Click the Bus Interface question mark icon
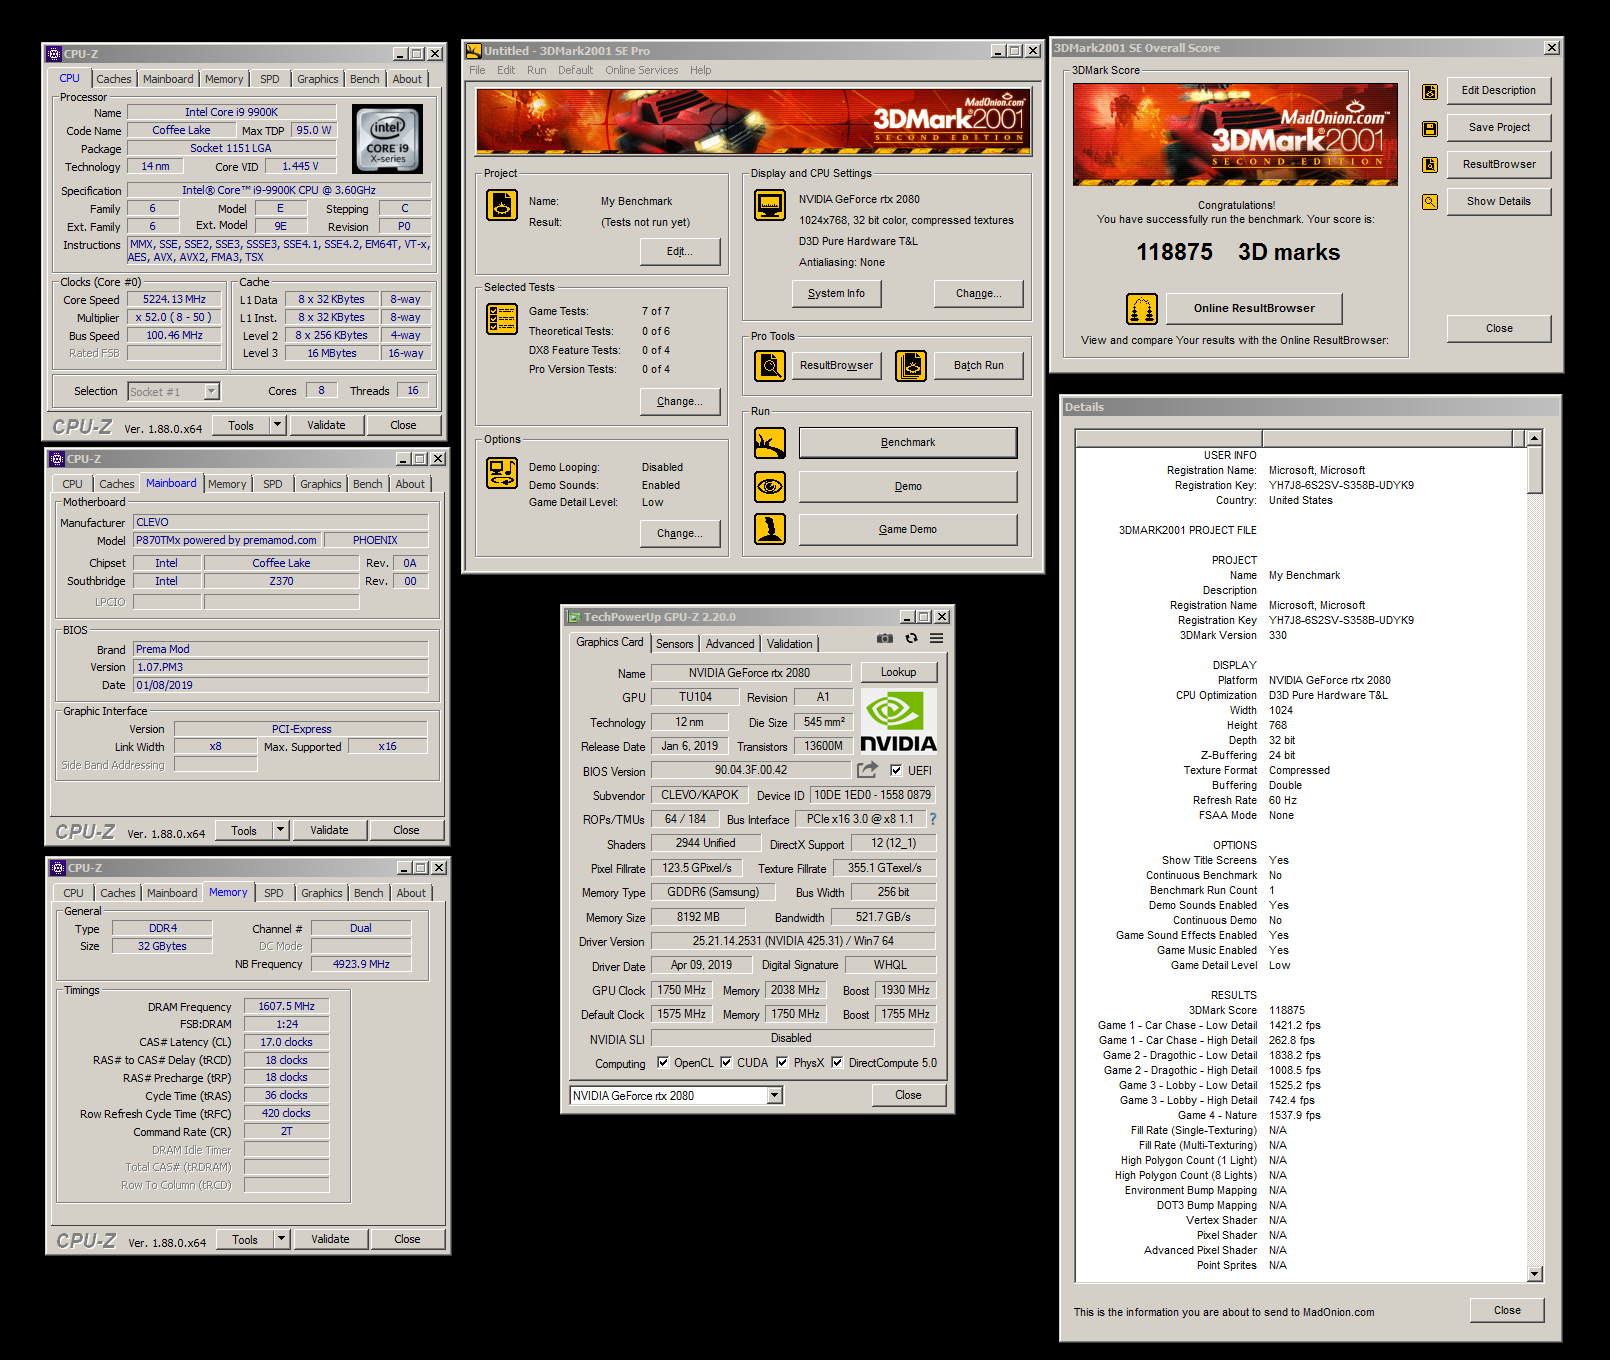The image size is (1610, 1360). click(x=932, y=819)
